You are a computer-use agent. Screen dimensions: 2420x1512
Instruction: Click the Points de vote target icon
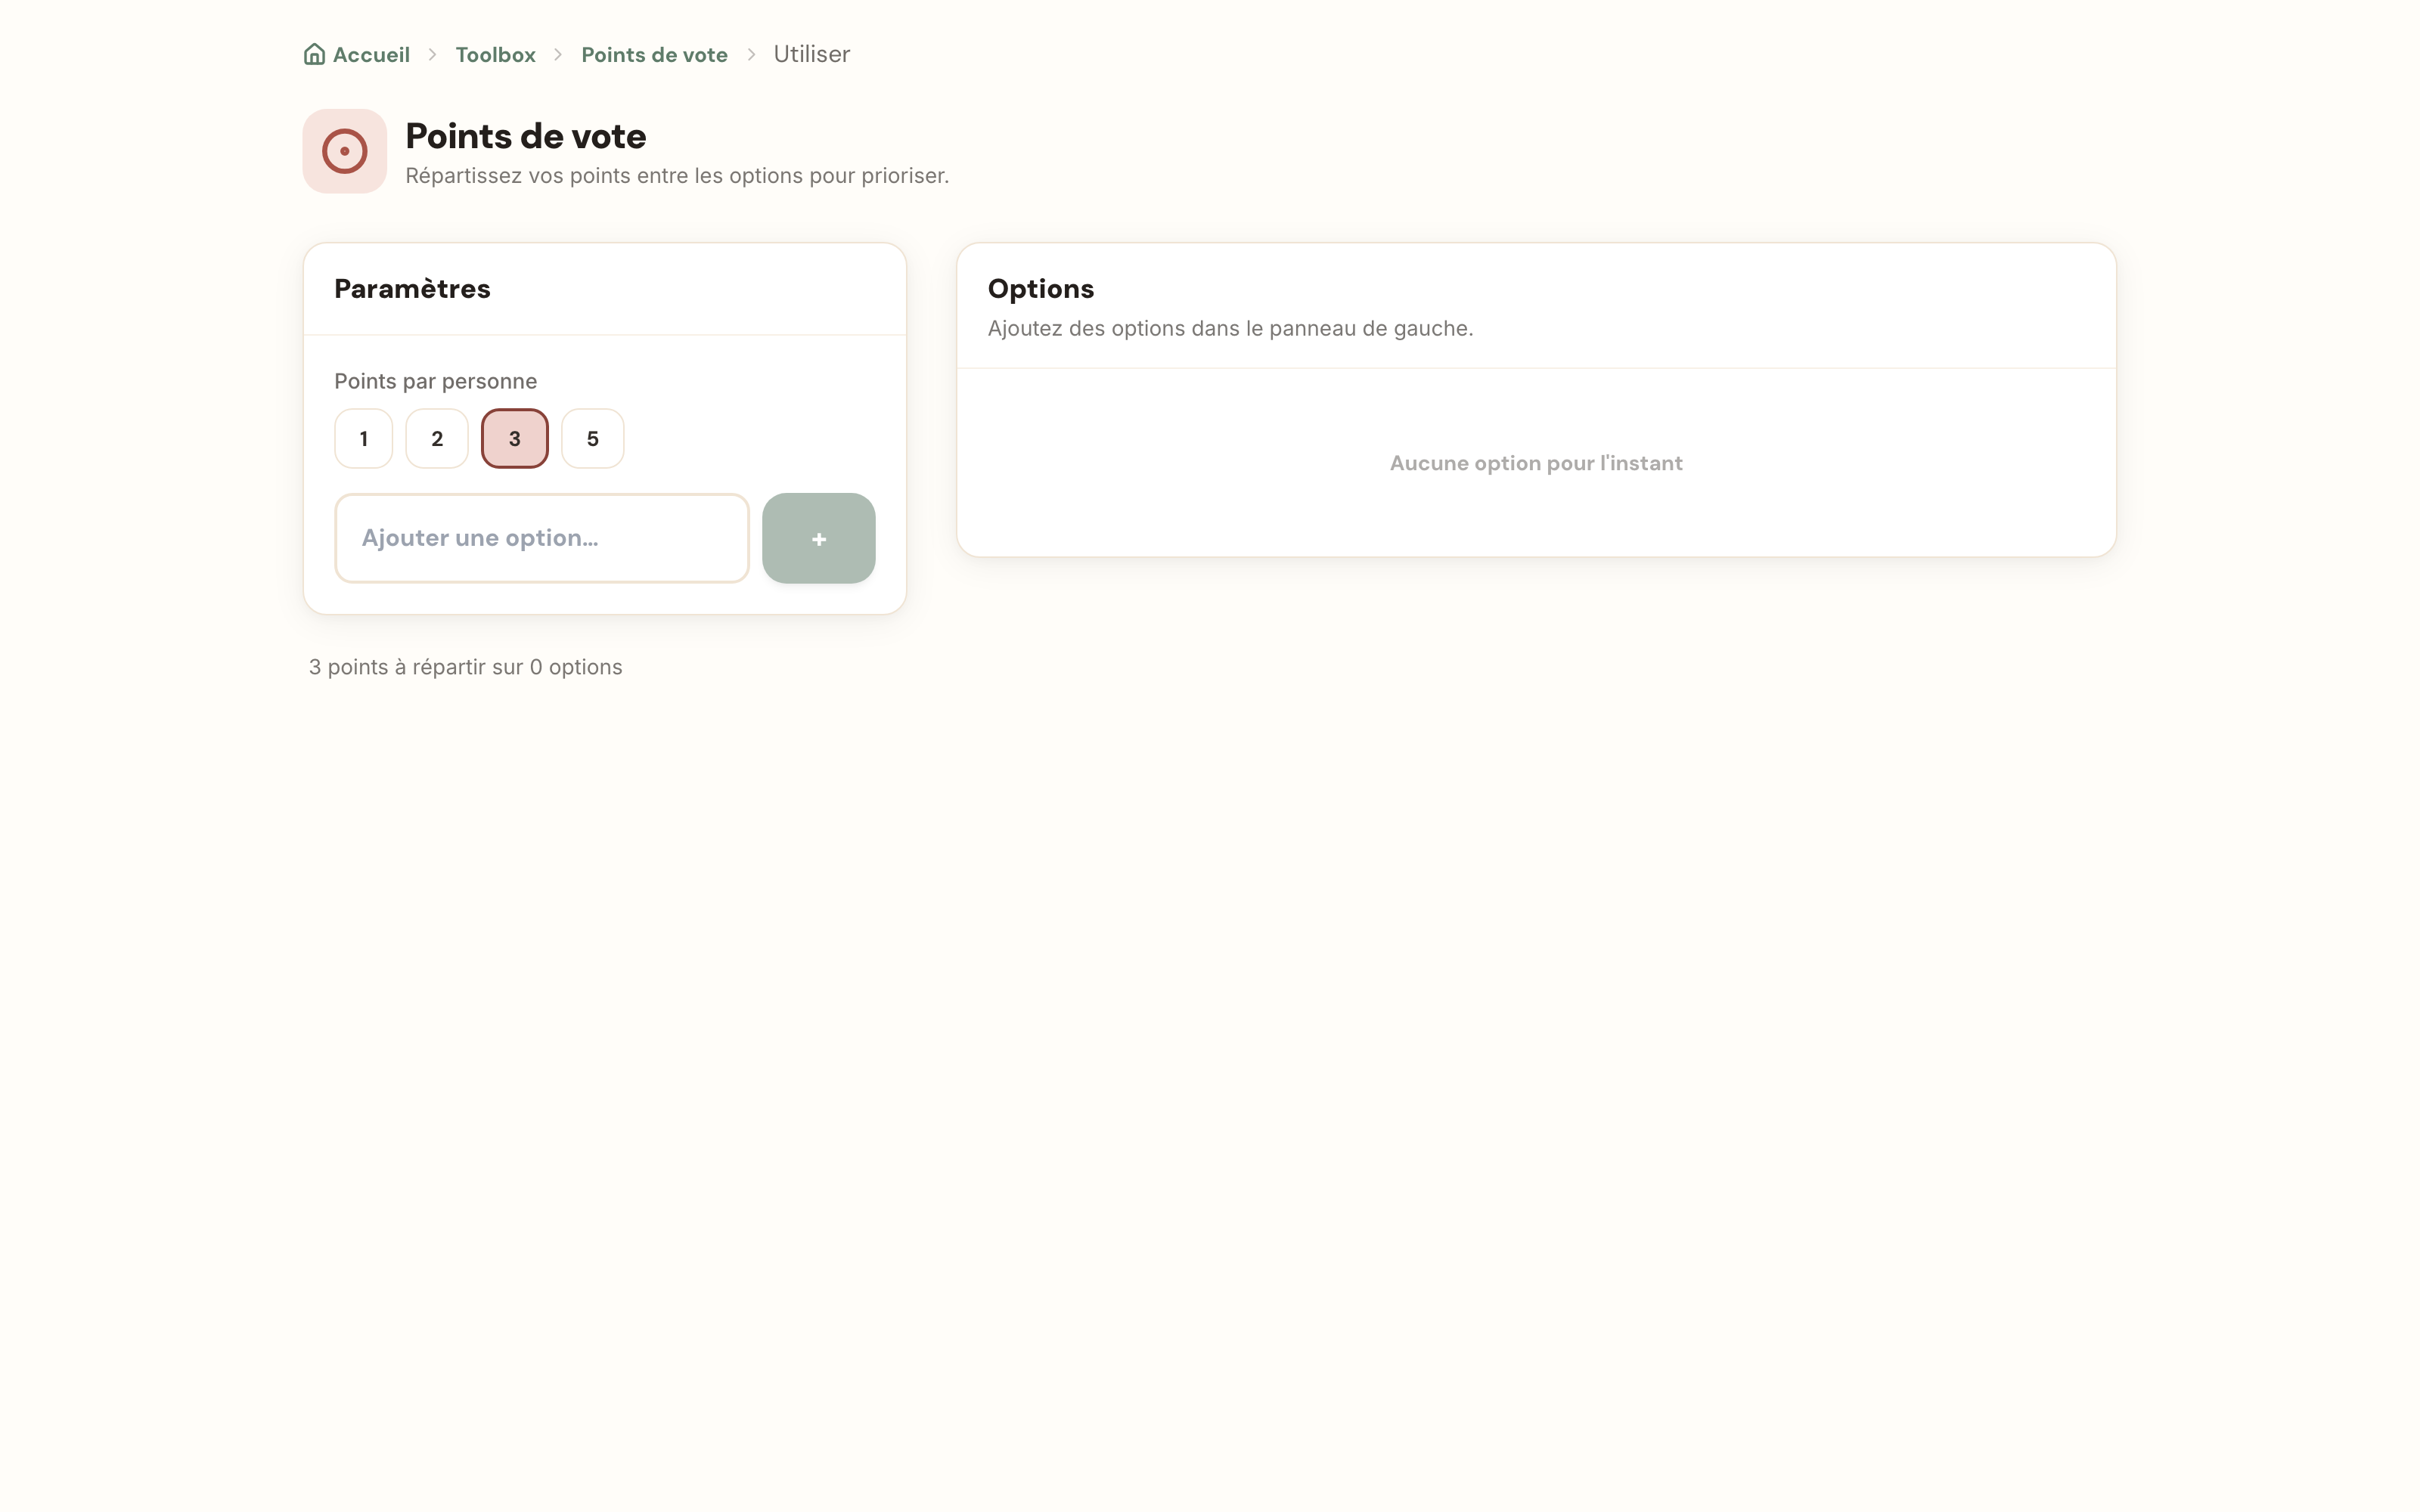click(344, 151)
